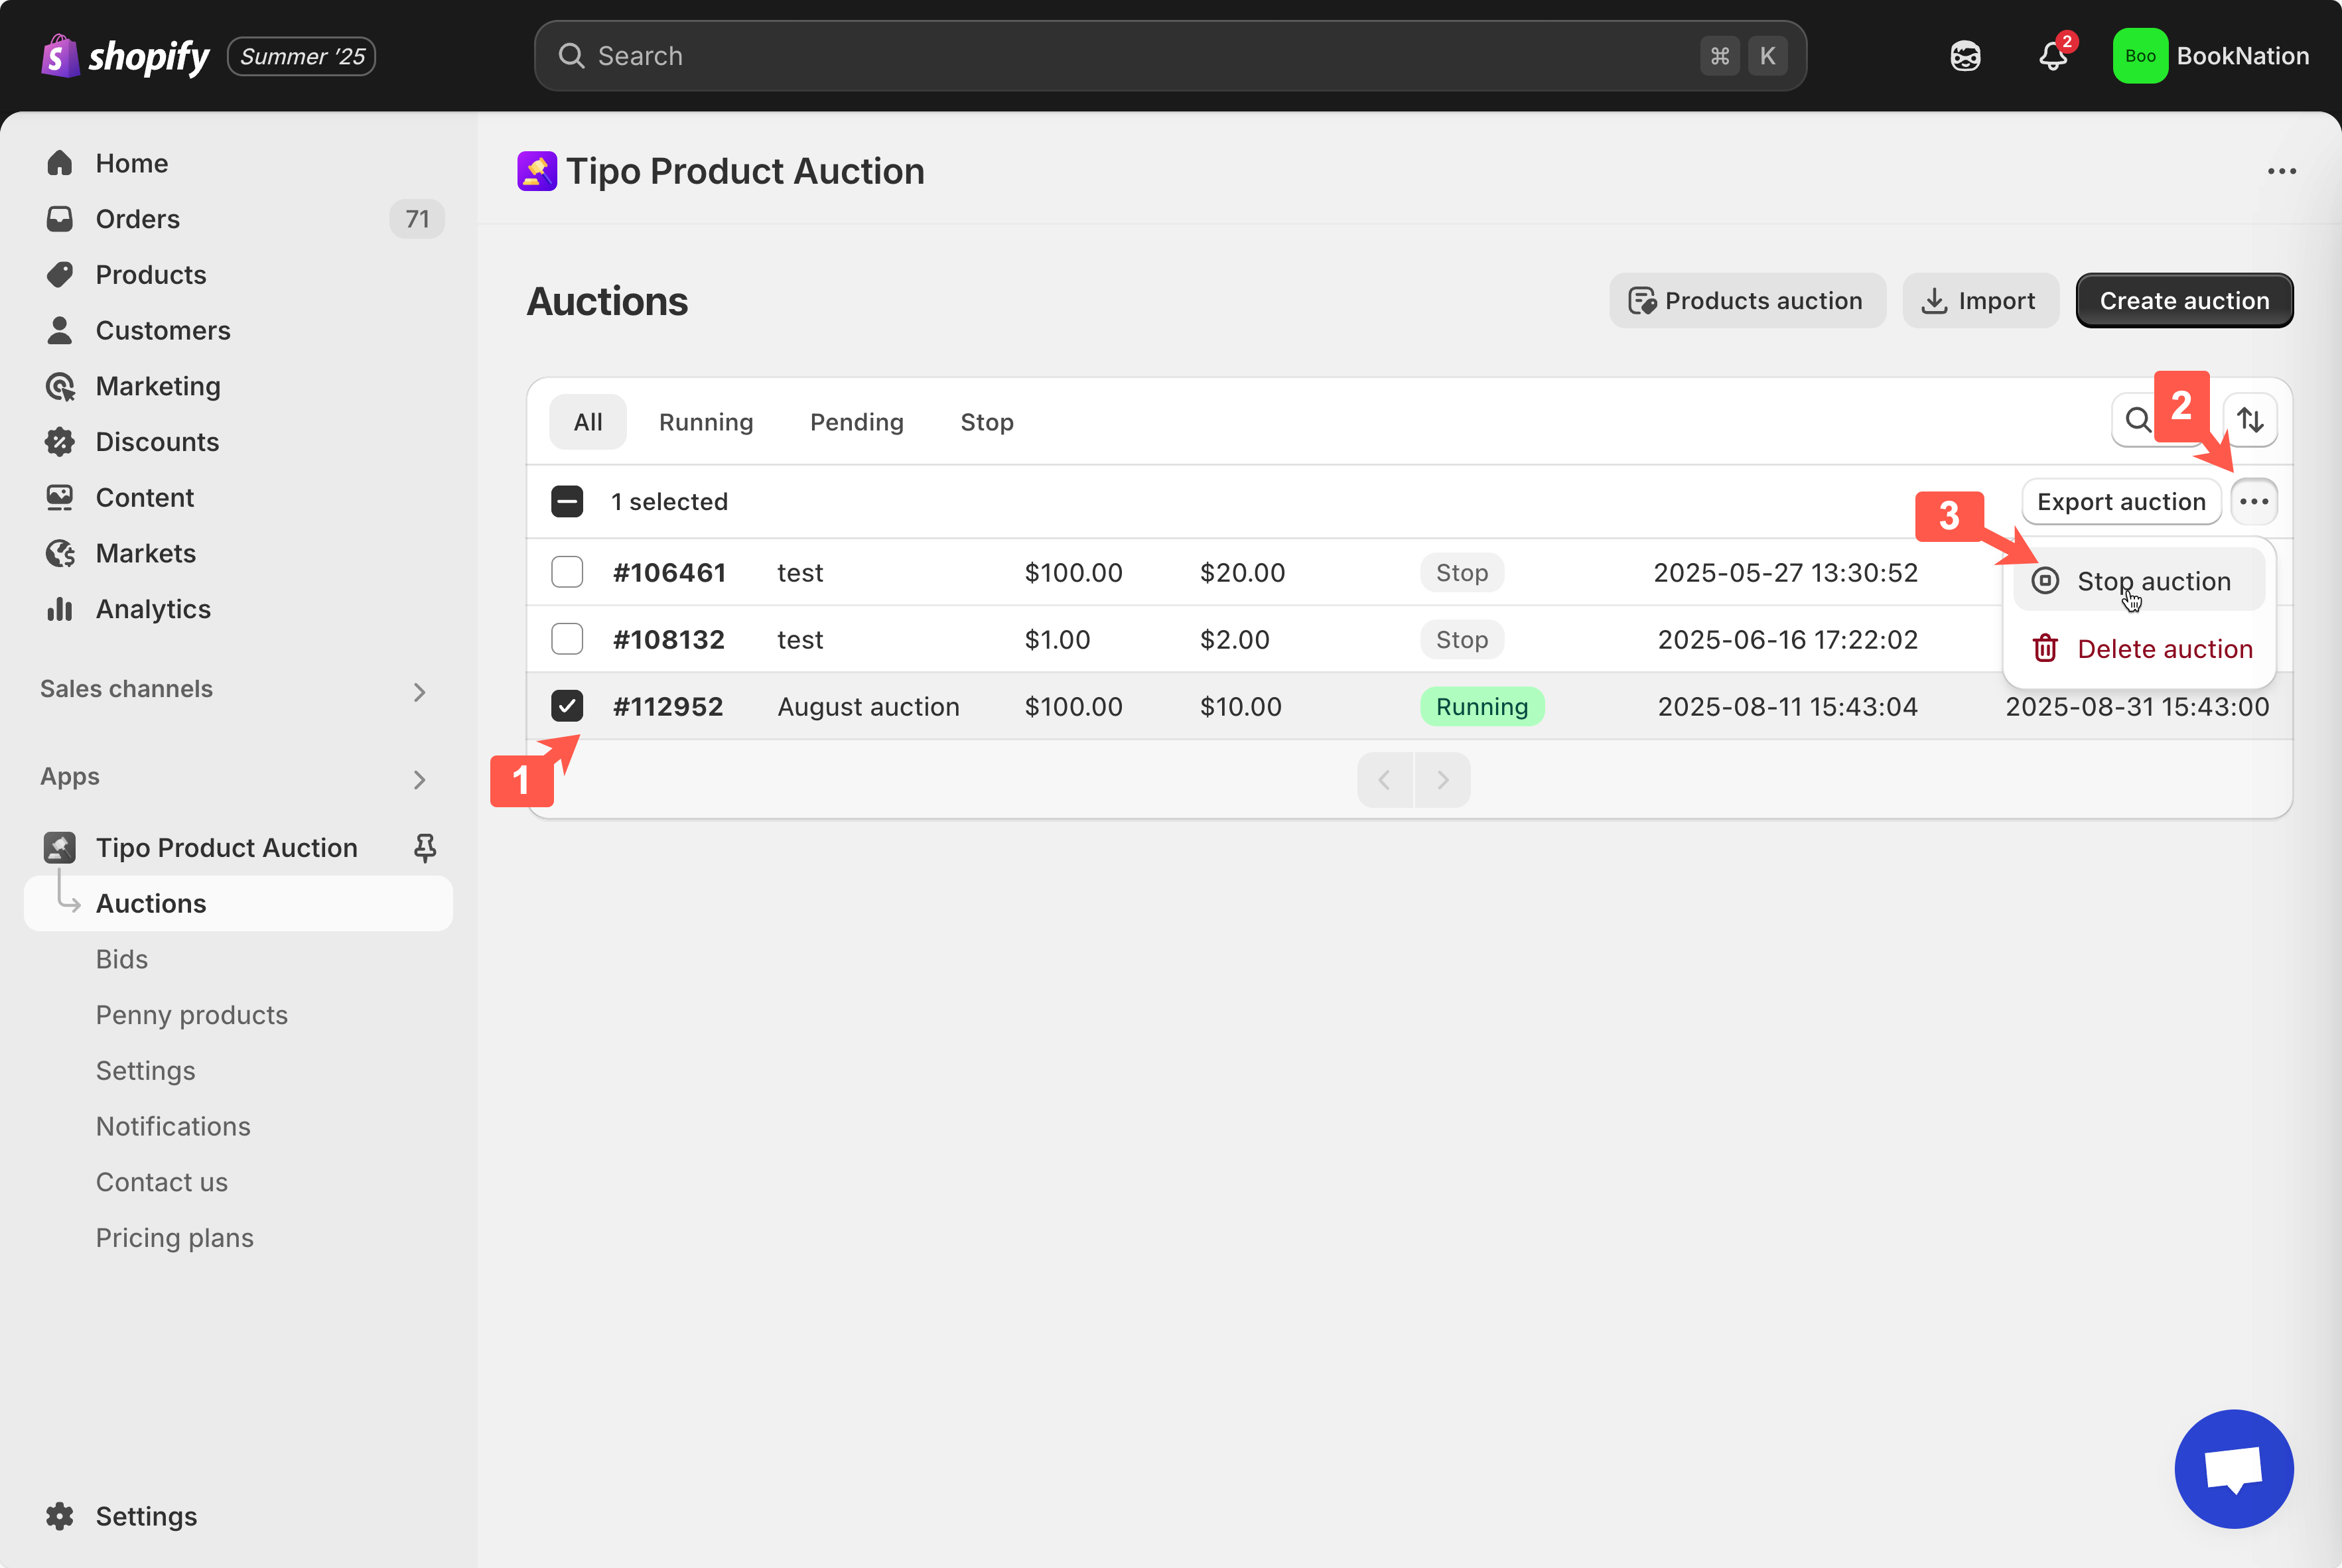Image resolution: width=2342 pixels, height=1568 pixels.
Task: Check the box for auction #108132
Action: [567, 639]
